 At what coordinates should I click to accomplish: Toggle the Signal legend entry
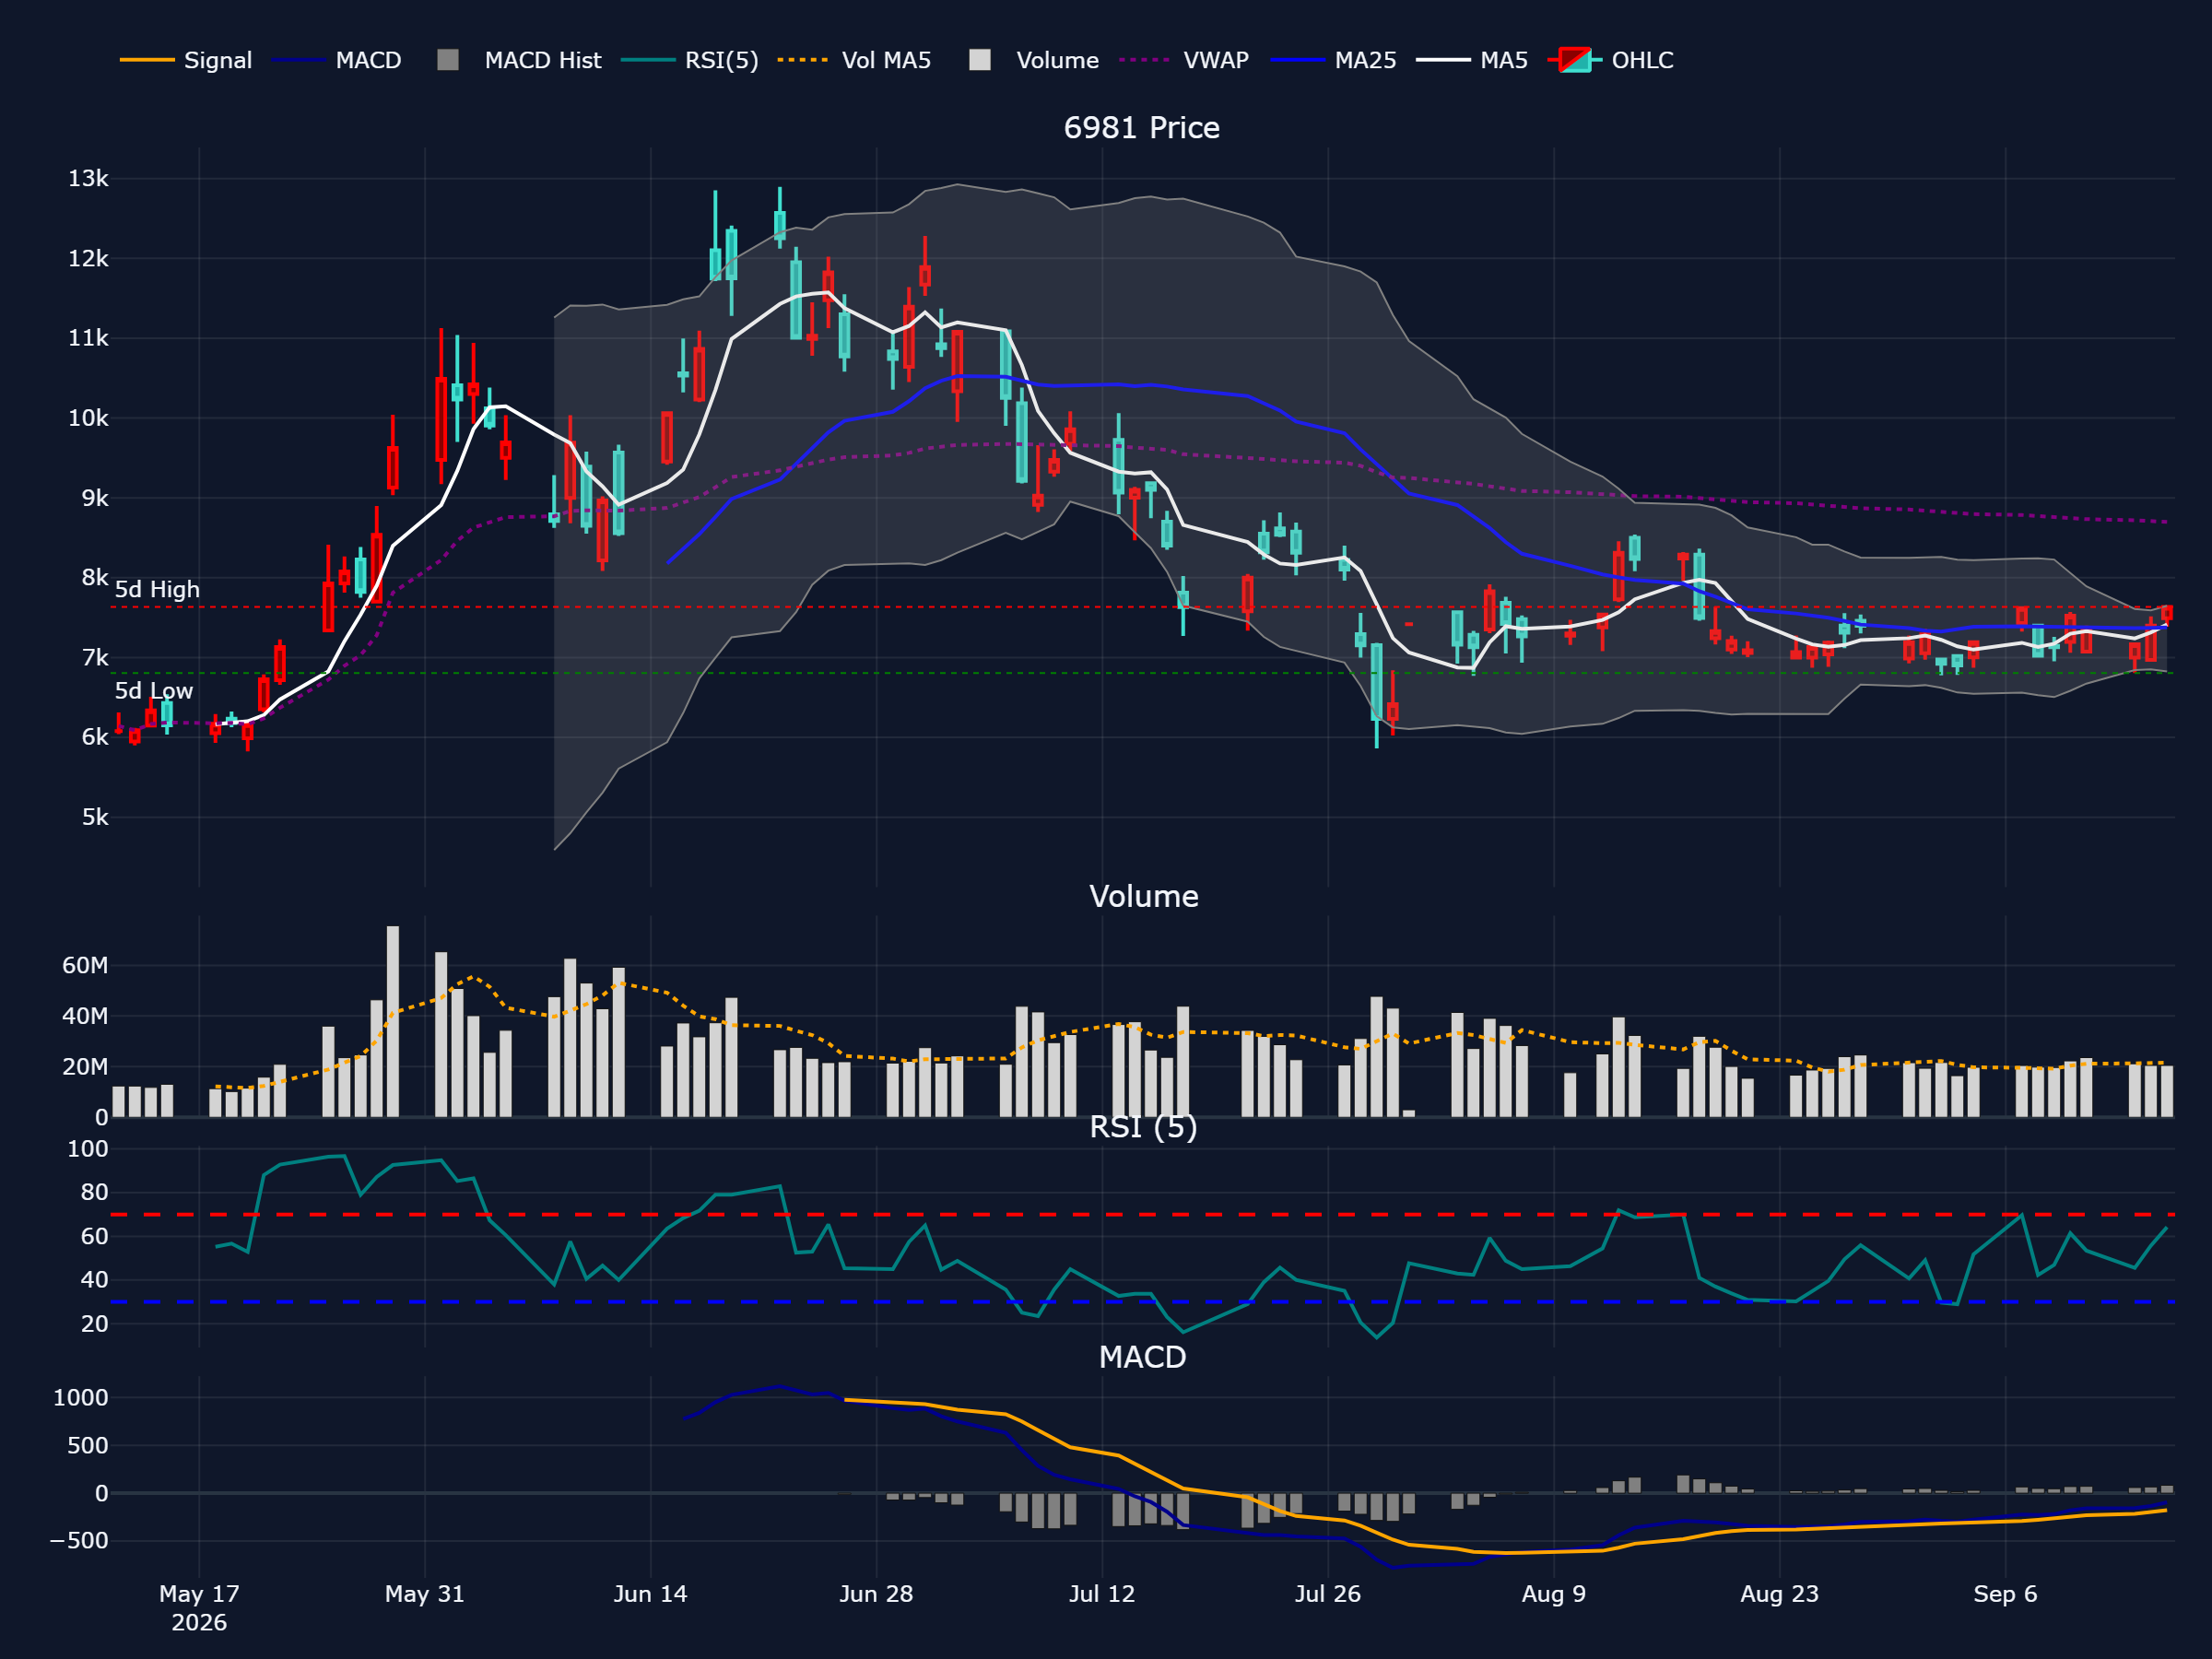tap(186, 60)
